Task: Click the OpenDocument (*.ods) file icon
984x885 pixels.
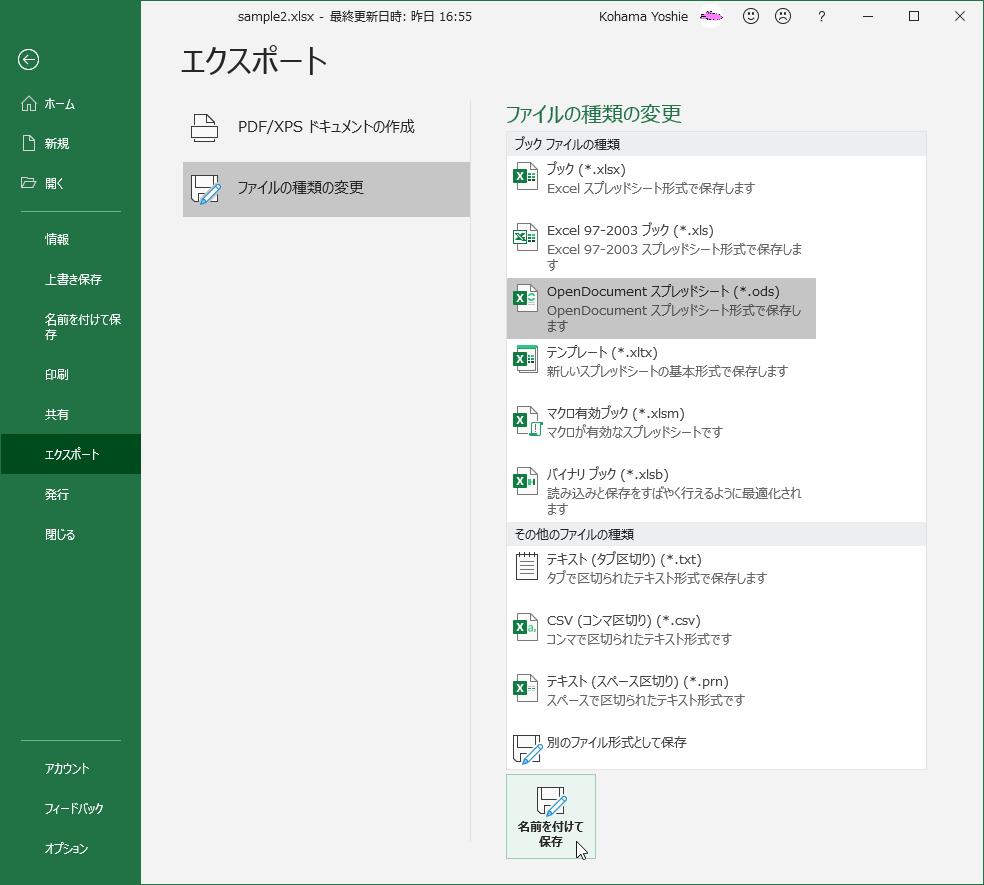Action: point(526,298)
